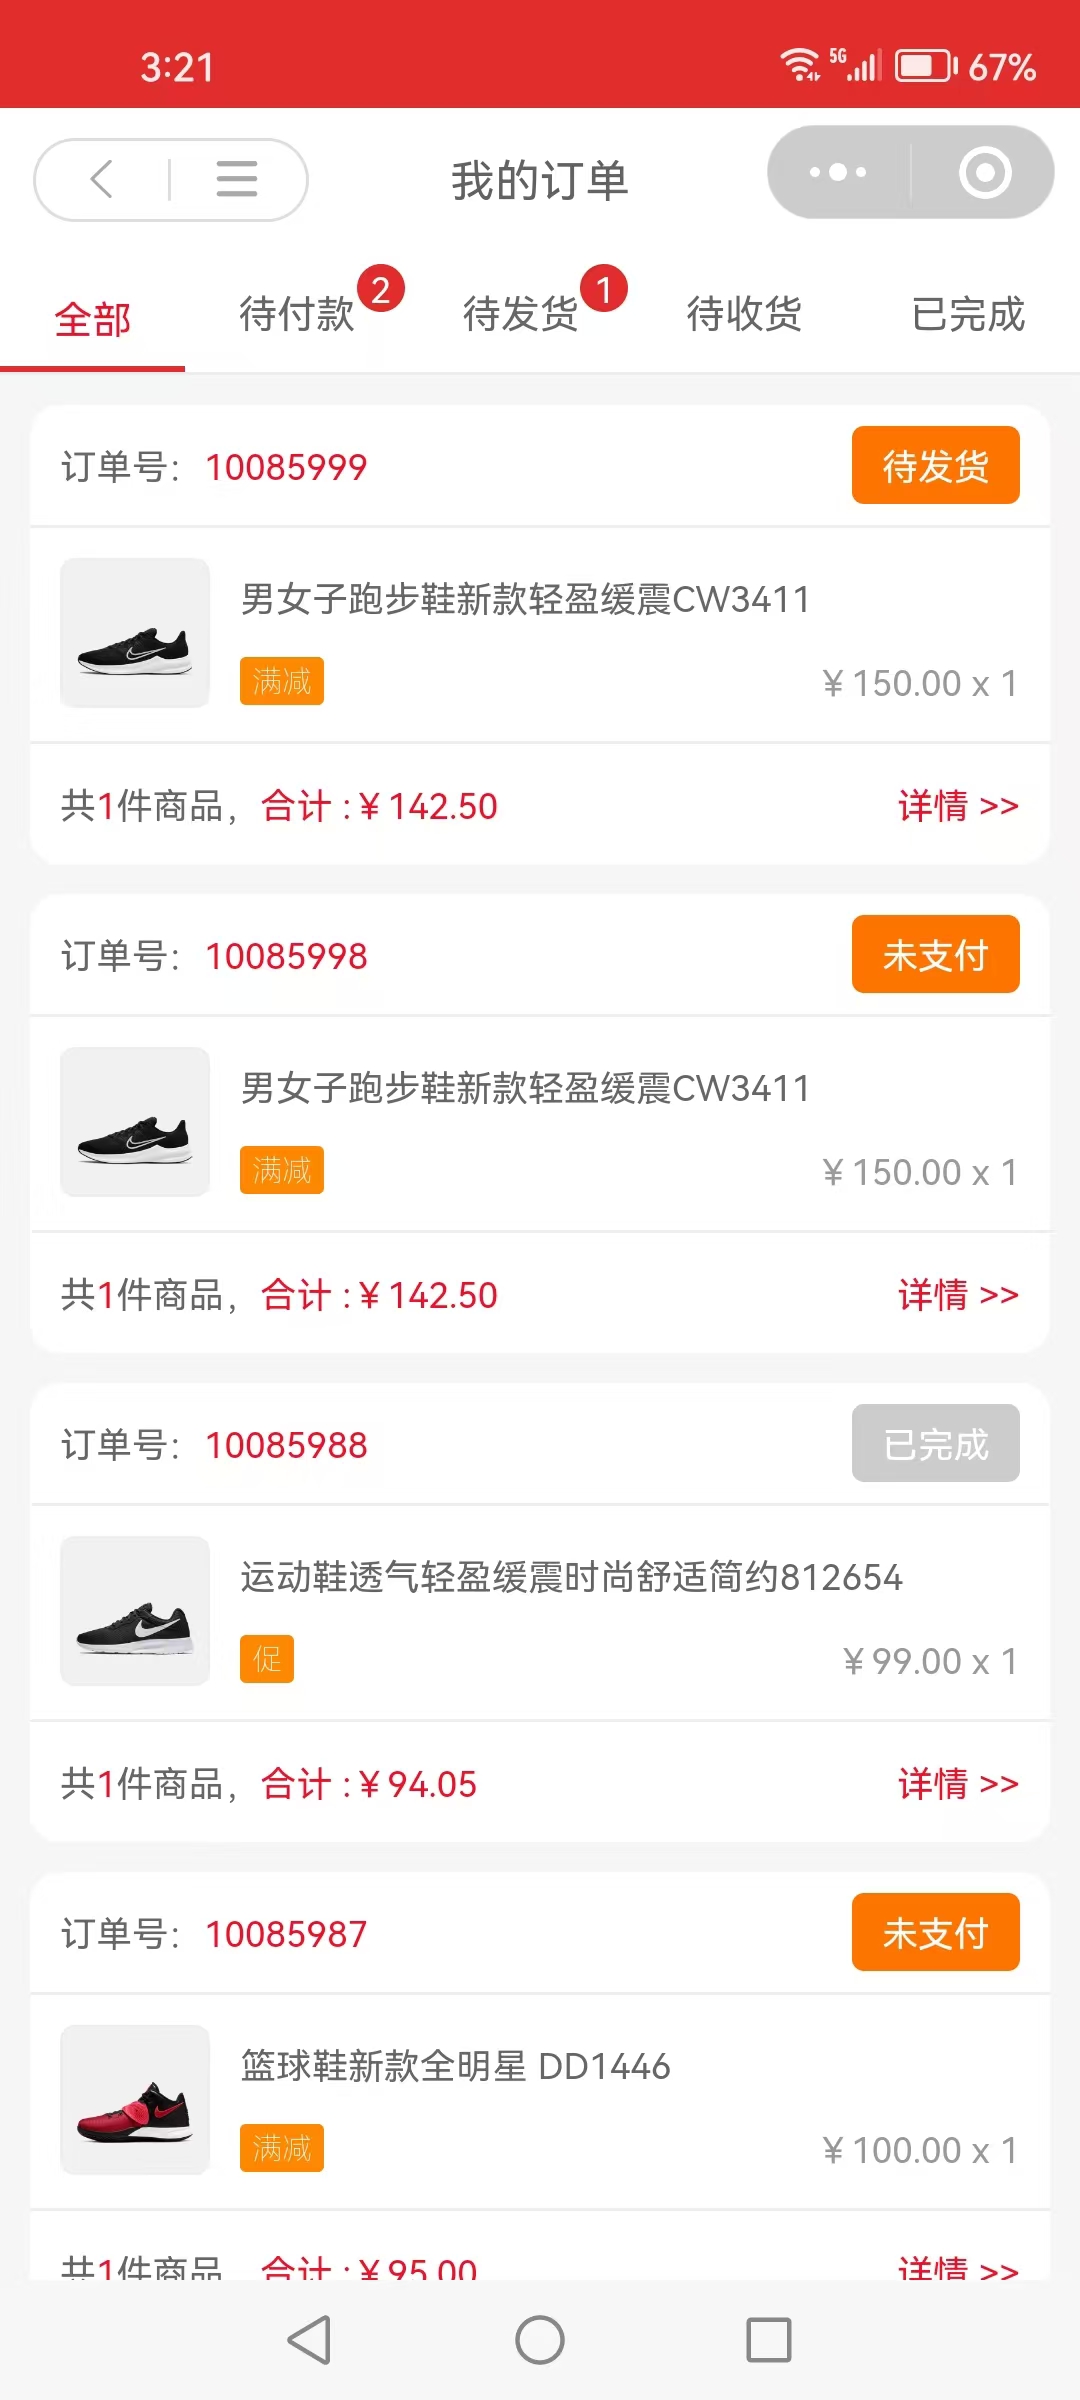Open the 待收货 tab

click(x=745, y=315)
